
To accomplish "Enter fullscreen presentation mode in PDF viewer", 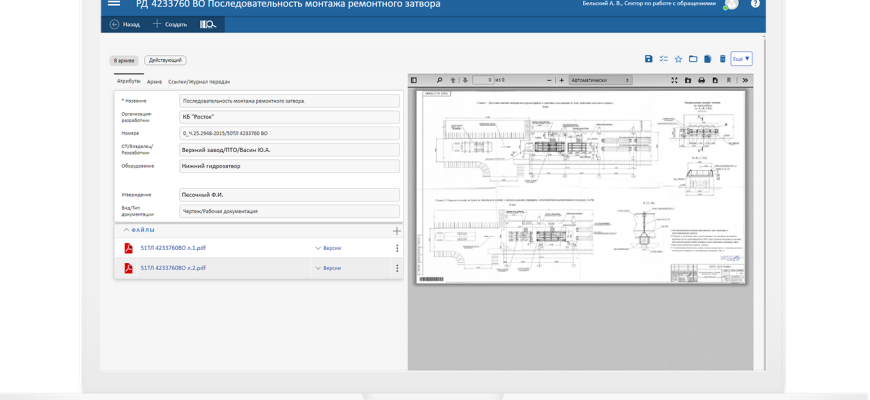I will click(x=674, y=79).
